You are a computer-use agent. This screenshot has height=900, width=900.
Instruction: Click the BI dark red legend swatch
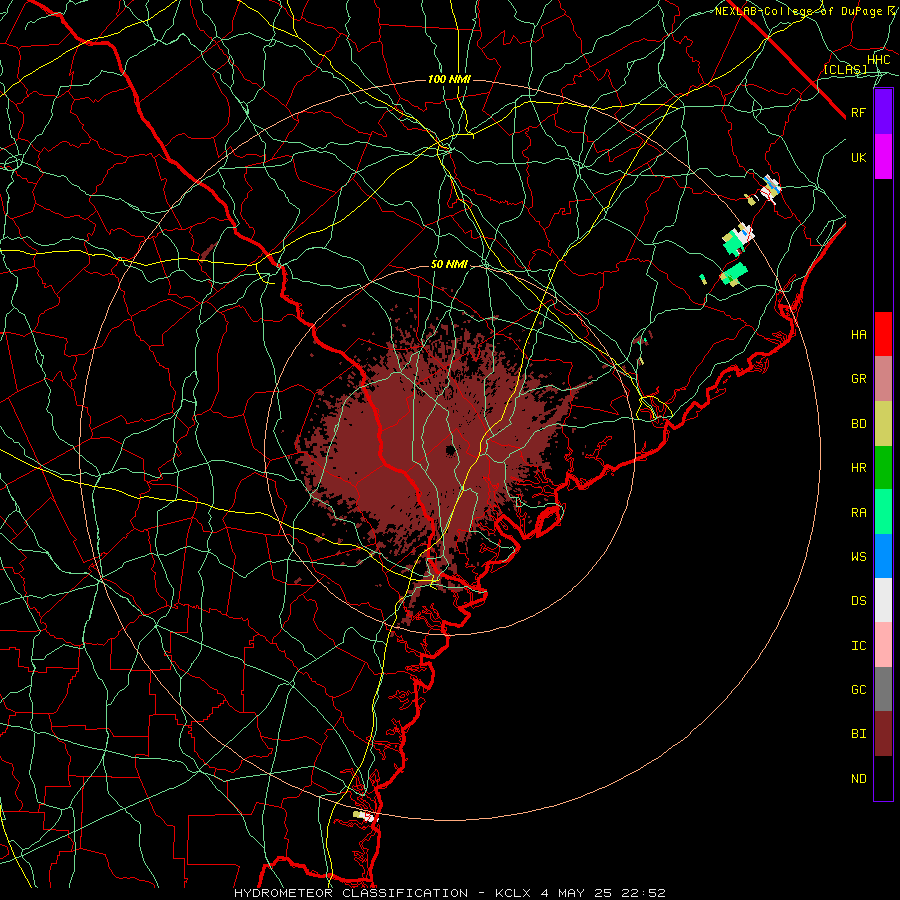click(x=883, y=734)
